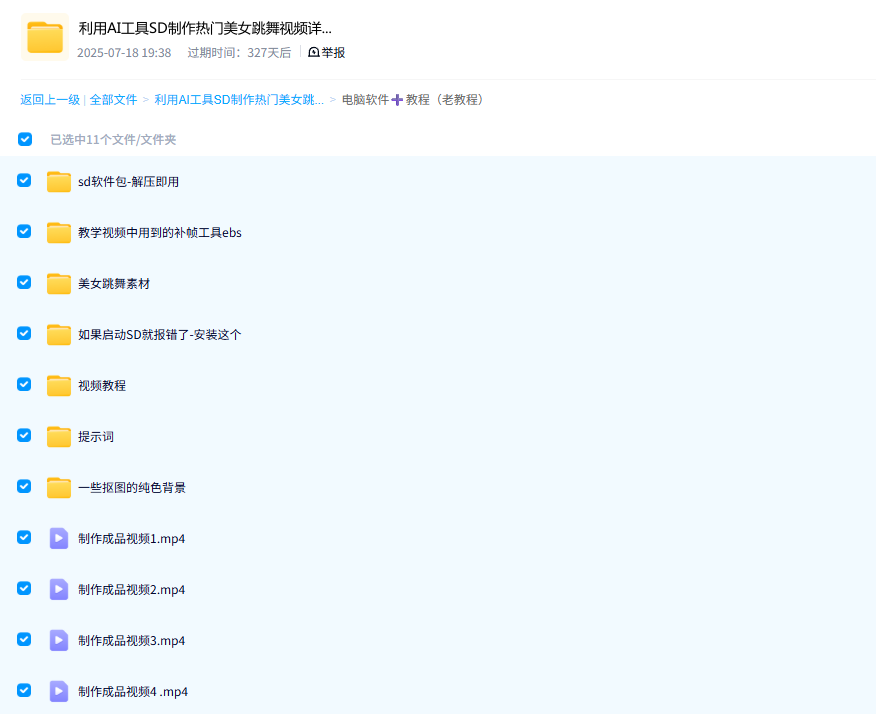Open file name 制作成品视频3.mp4

pyautogui.click(x=132, y=640)
